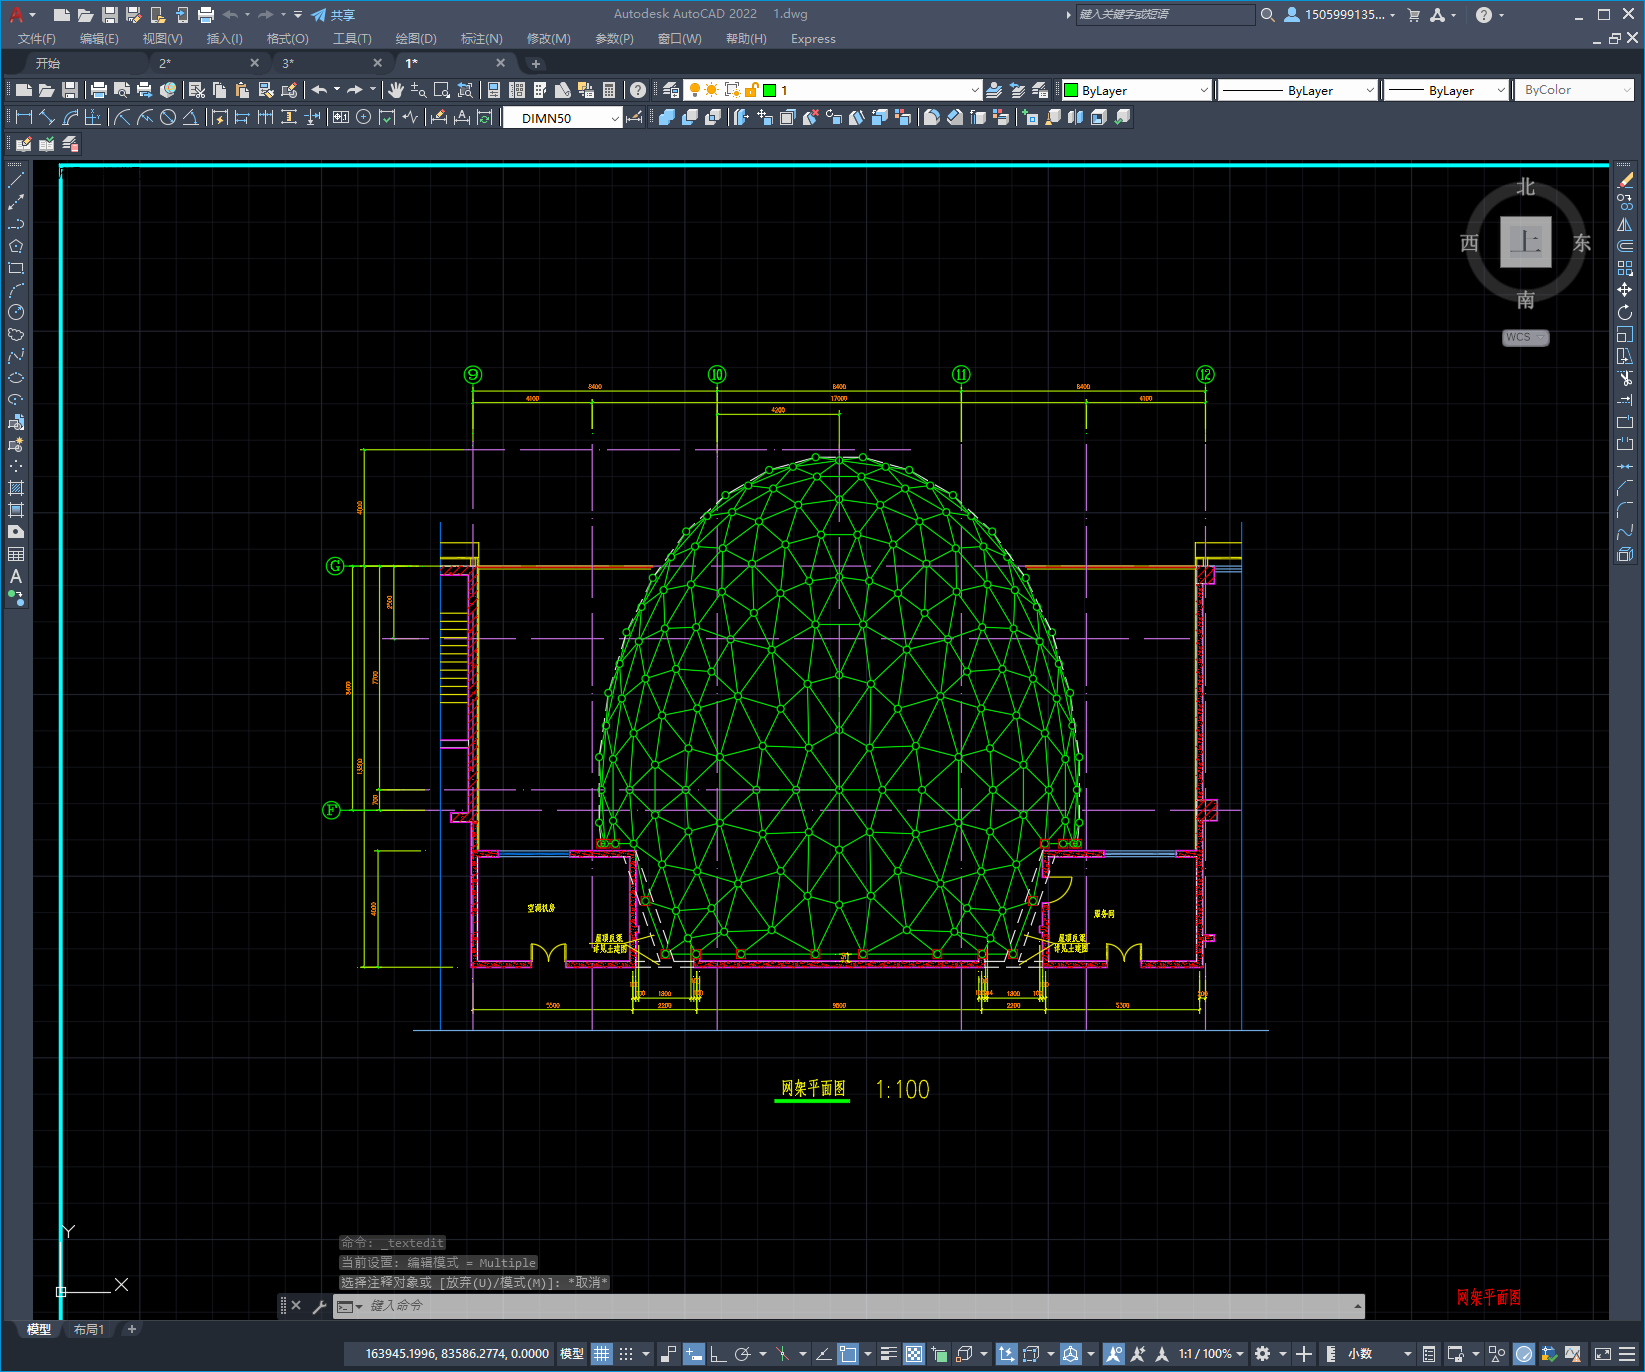
Task: Toggle lineweight display in status bar
Action: pos(888,1354)
